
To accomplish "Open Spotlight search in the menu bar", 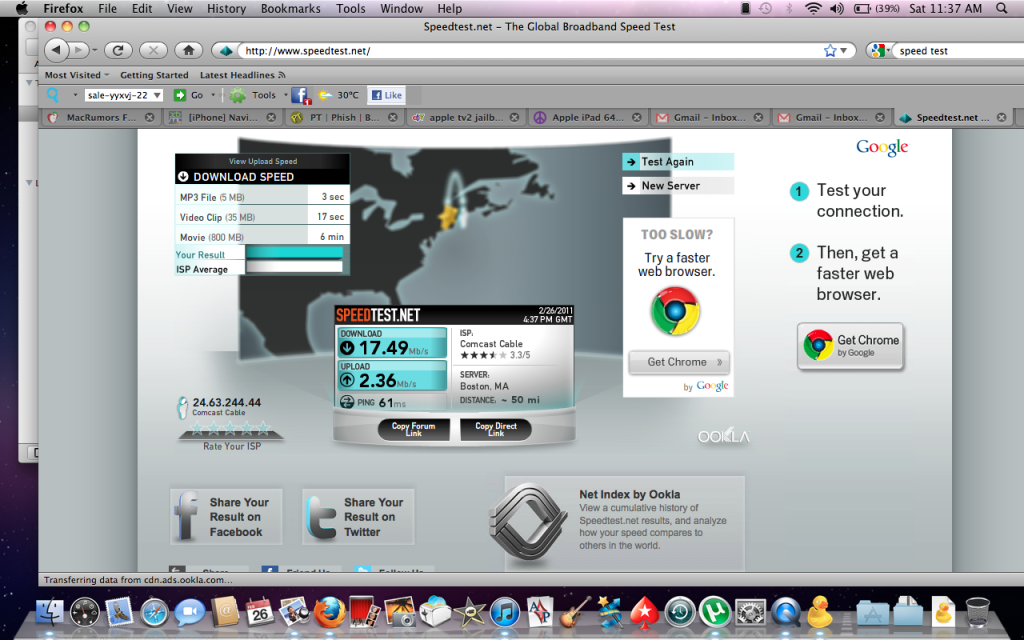I will [1002, 8].
